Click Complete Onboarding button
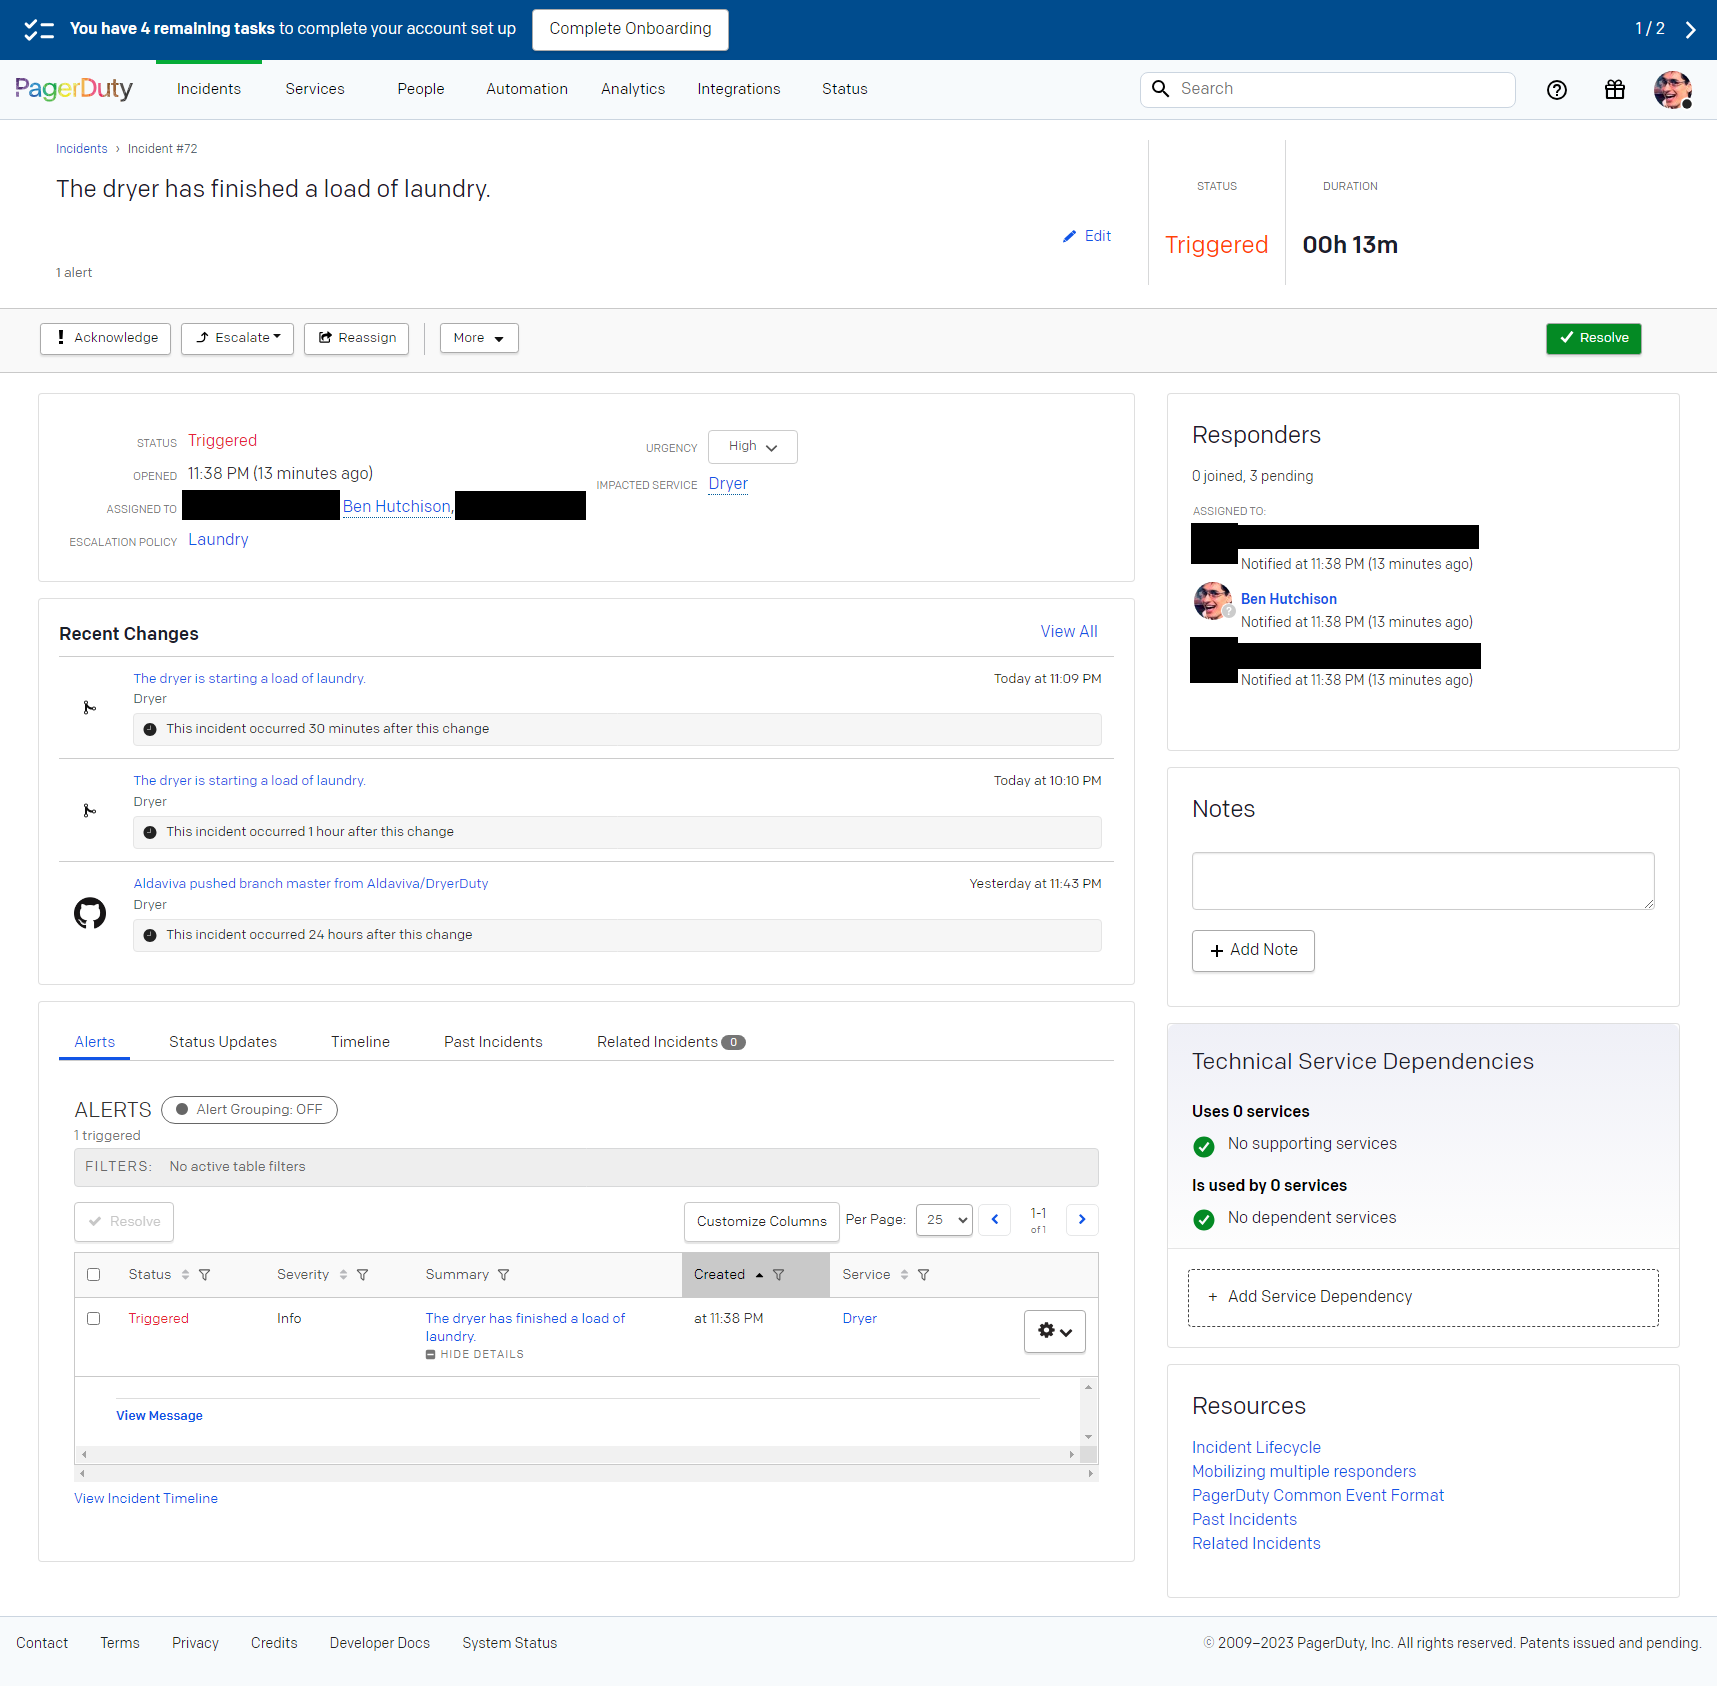Viewport: 1717px width, 1686px height. click(631, 29)
